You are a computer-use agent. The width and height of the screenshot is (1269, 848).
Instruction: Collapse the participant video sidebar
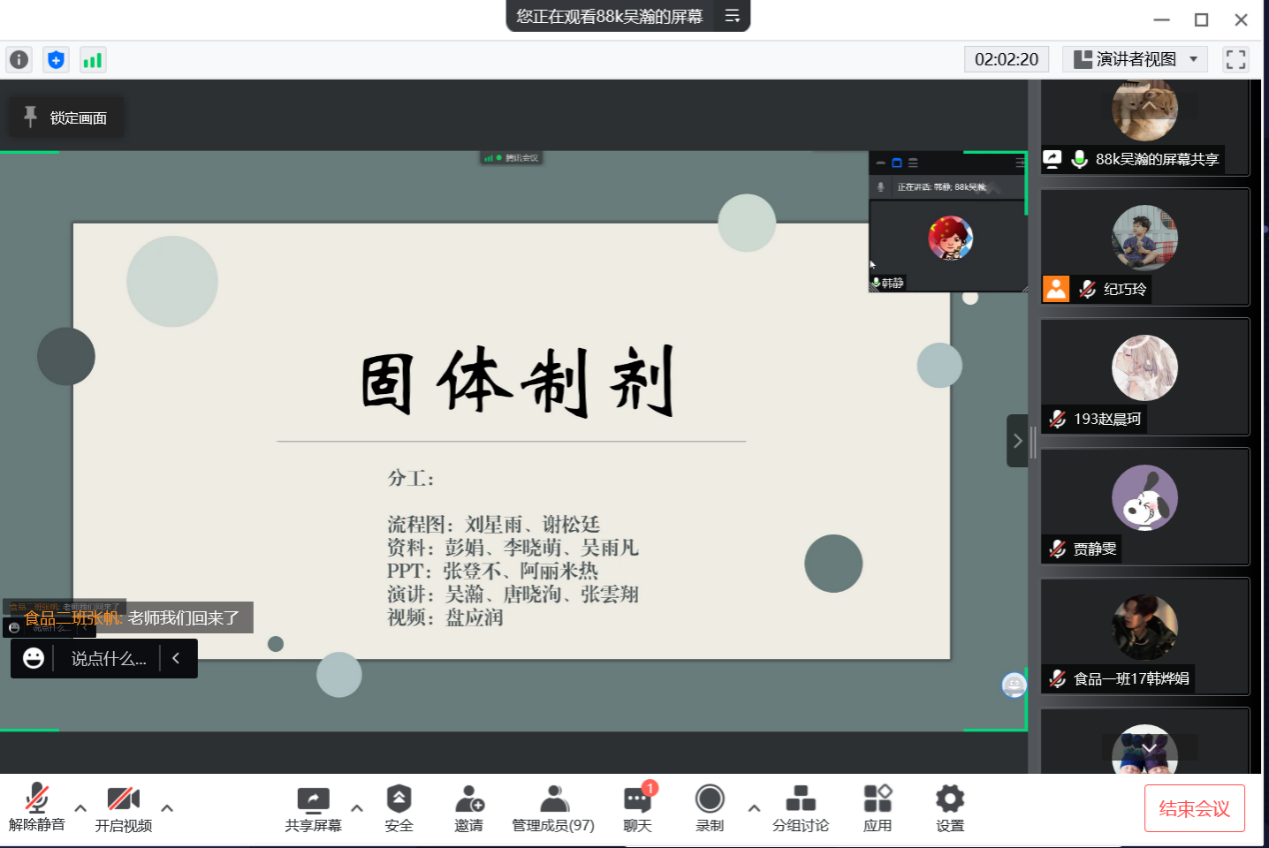[1017, 441]
